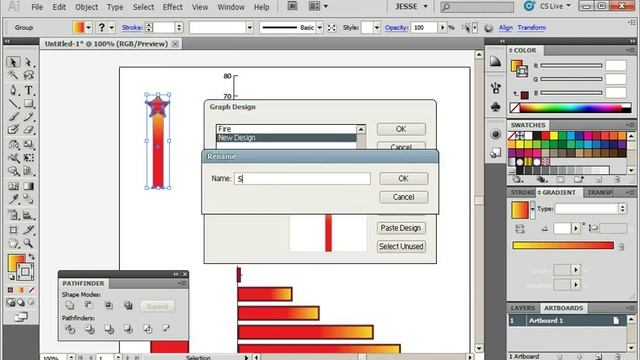Screen dimensions: 640x360
Task: Click Minus Back pathfinder icon
Action: (166, 328)
